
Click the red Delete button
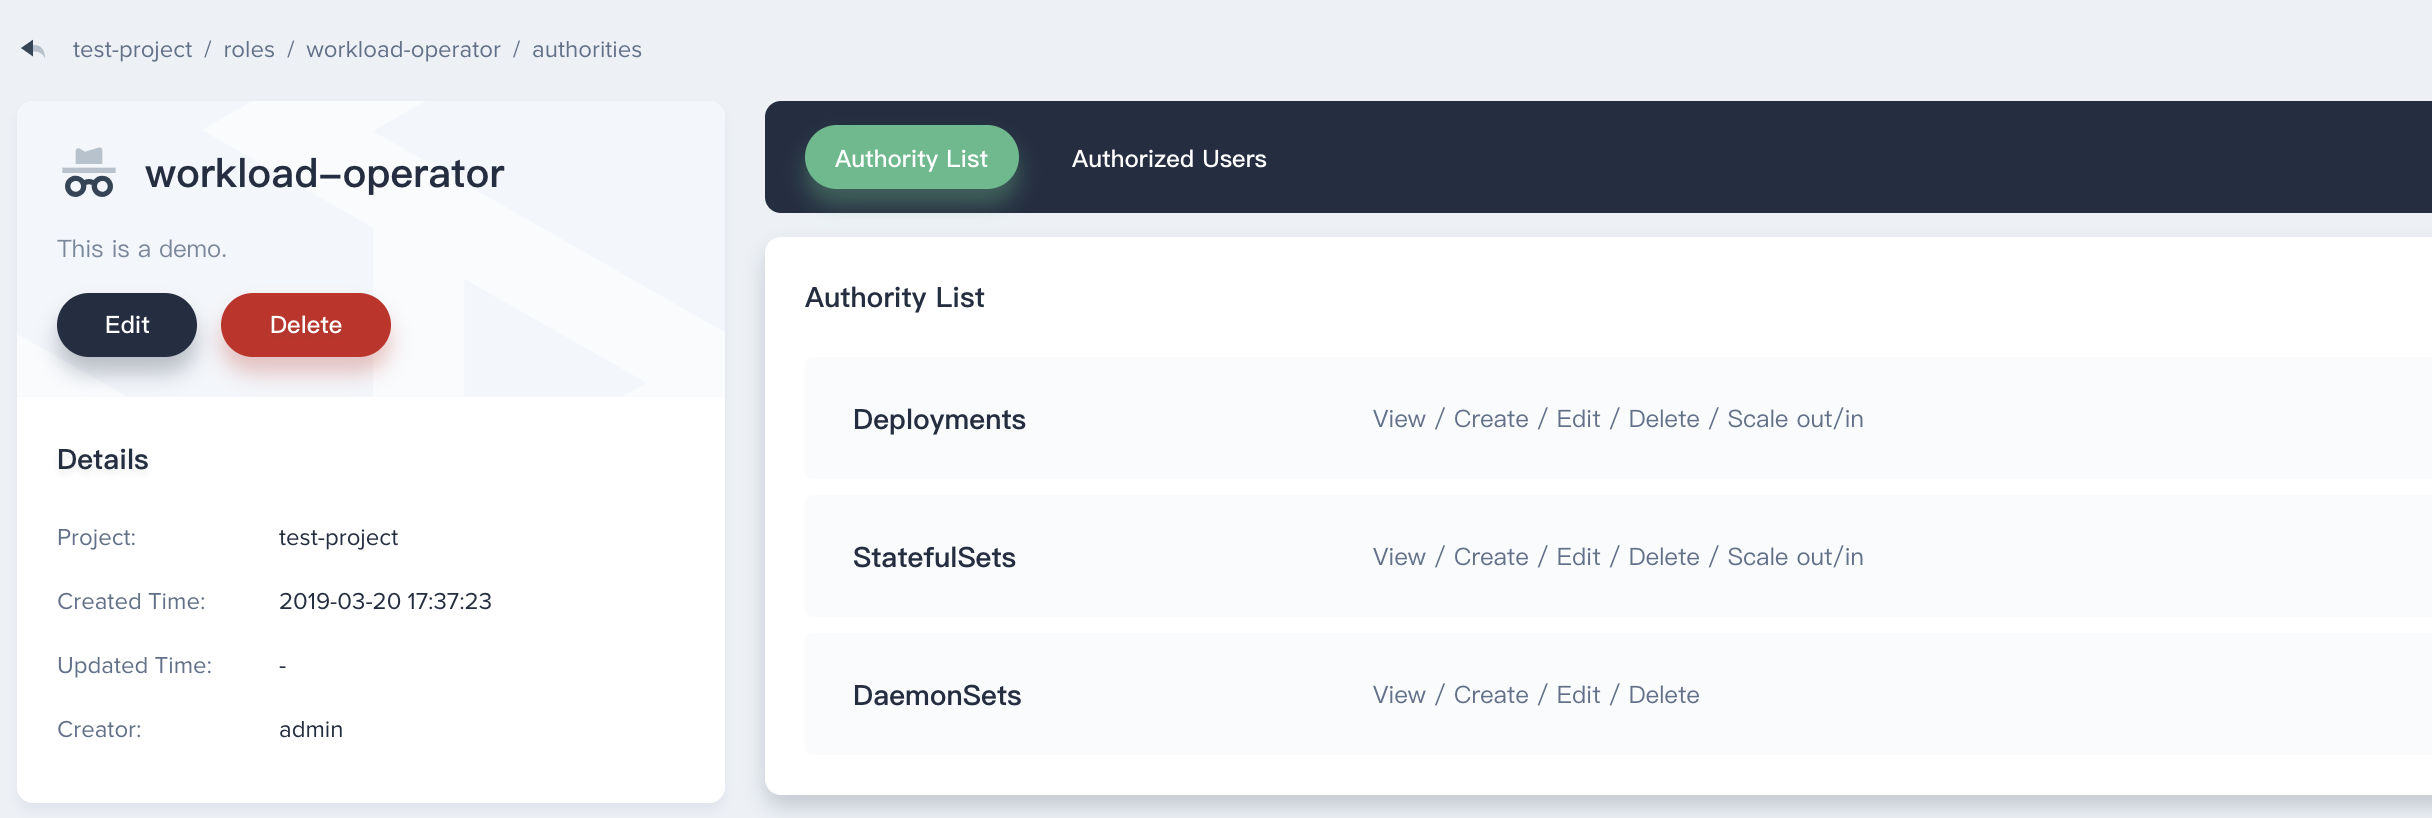[306, 324]
